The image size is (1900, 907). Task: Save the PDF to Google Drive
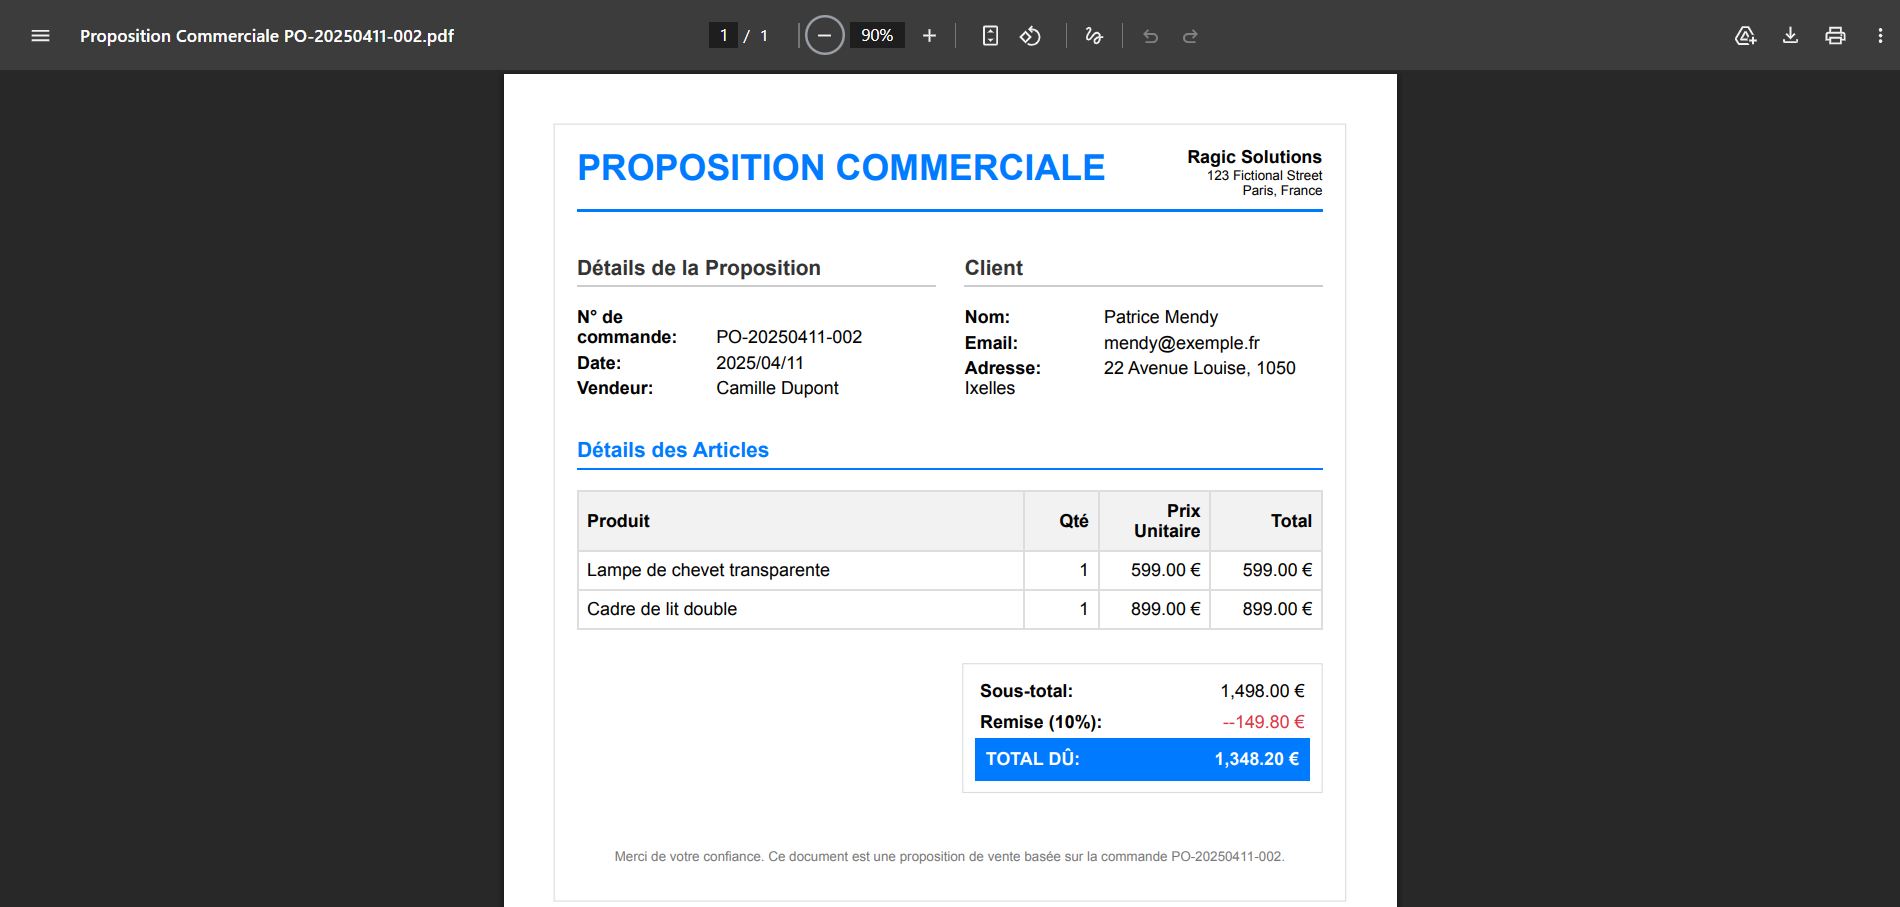pos(1745,36)
